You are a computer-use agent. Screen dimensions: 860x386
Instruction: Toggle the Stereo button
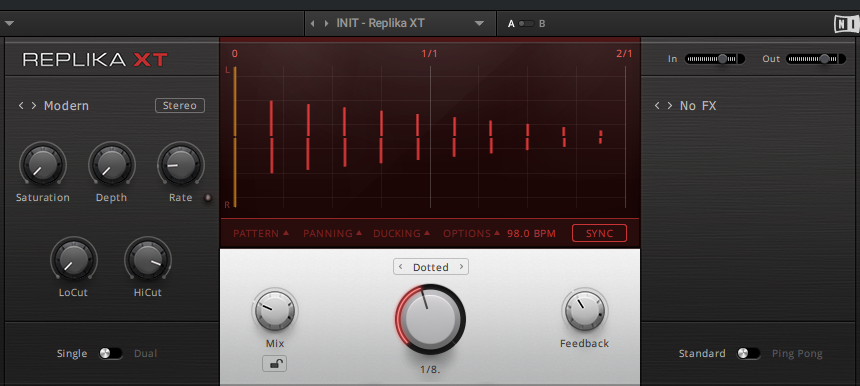(180, 105)
